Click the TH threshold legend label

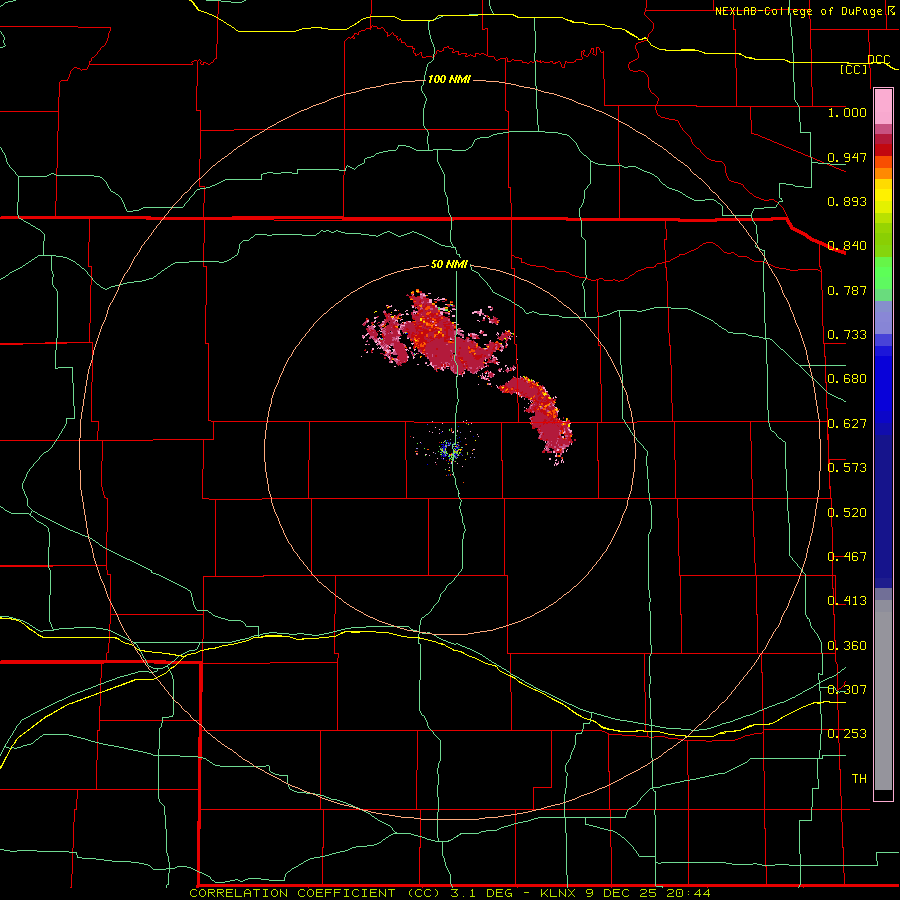coord(859,779)
